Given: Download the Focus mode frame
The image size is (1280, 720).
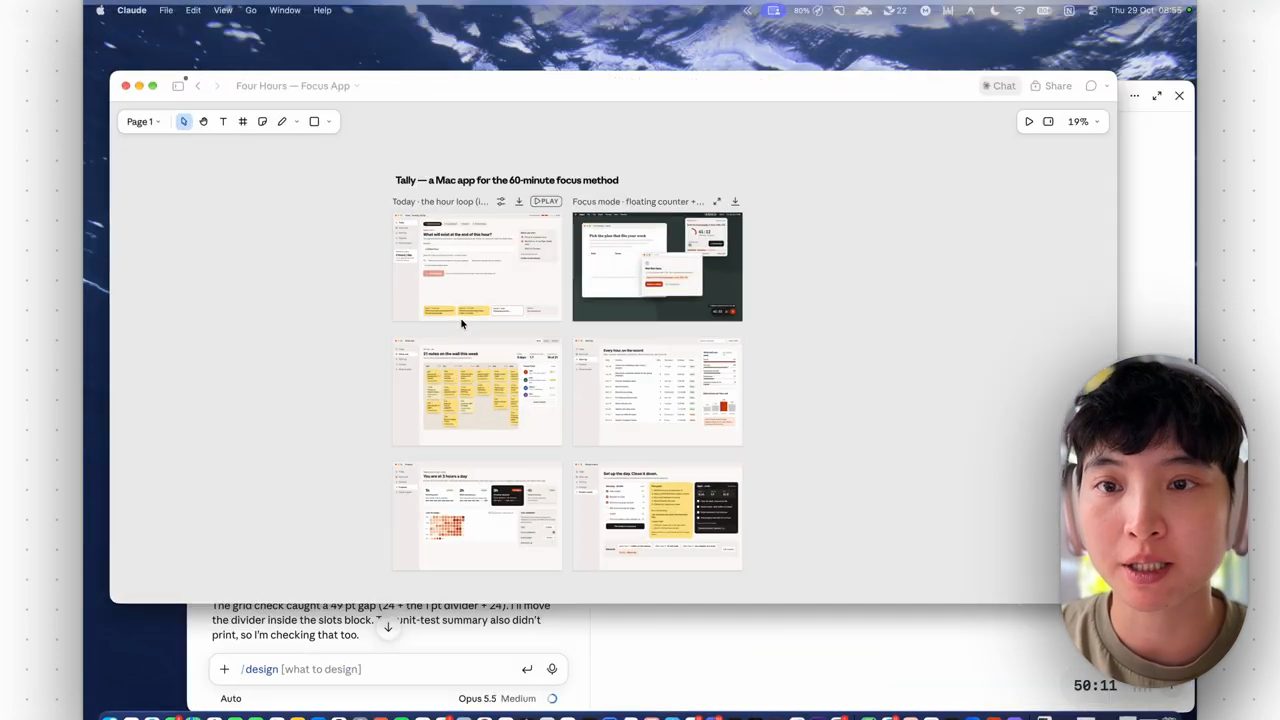Looking at the screenshot, I should 735,202.
